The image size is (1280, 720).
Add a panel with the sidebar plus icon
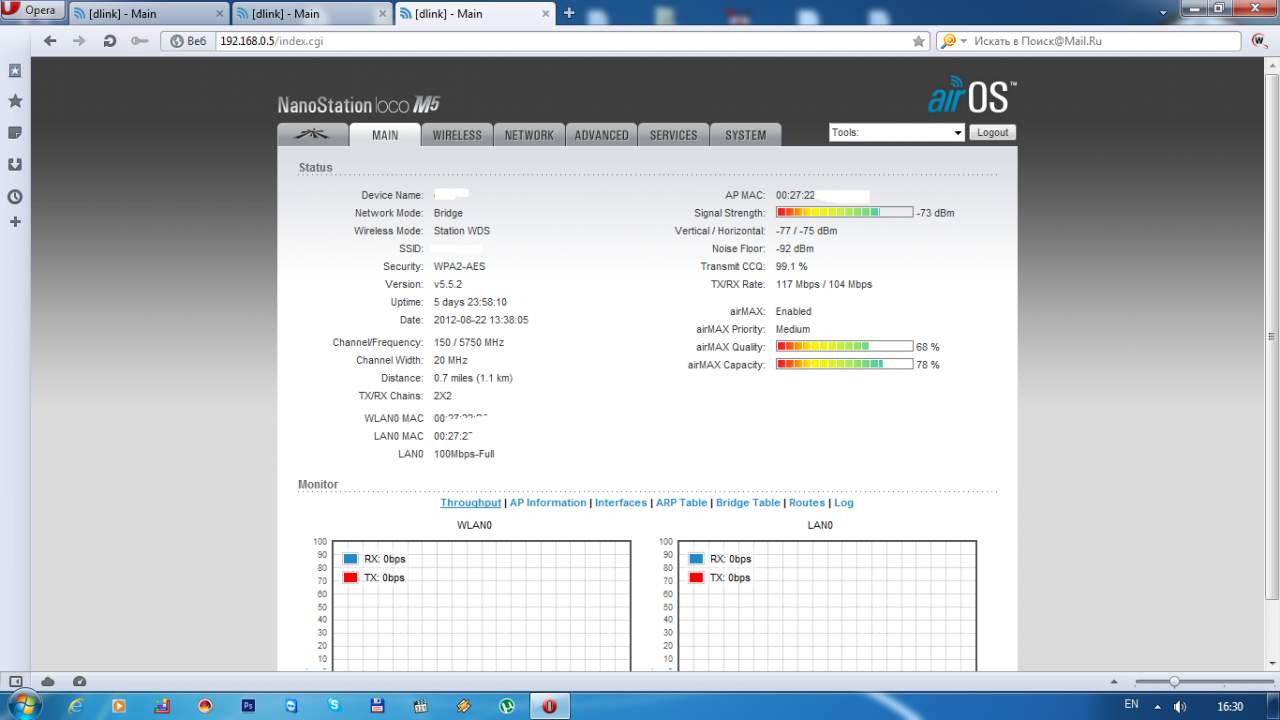coord(15,221)
